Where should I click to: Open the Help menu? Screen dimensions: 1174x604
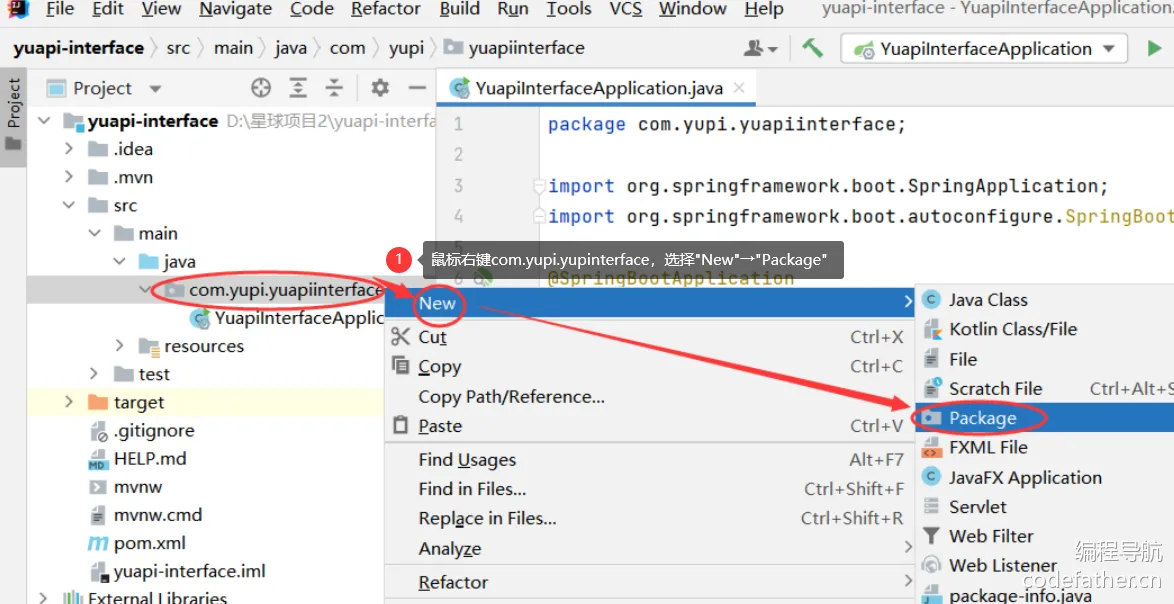[x=764, y=9]
